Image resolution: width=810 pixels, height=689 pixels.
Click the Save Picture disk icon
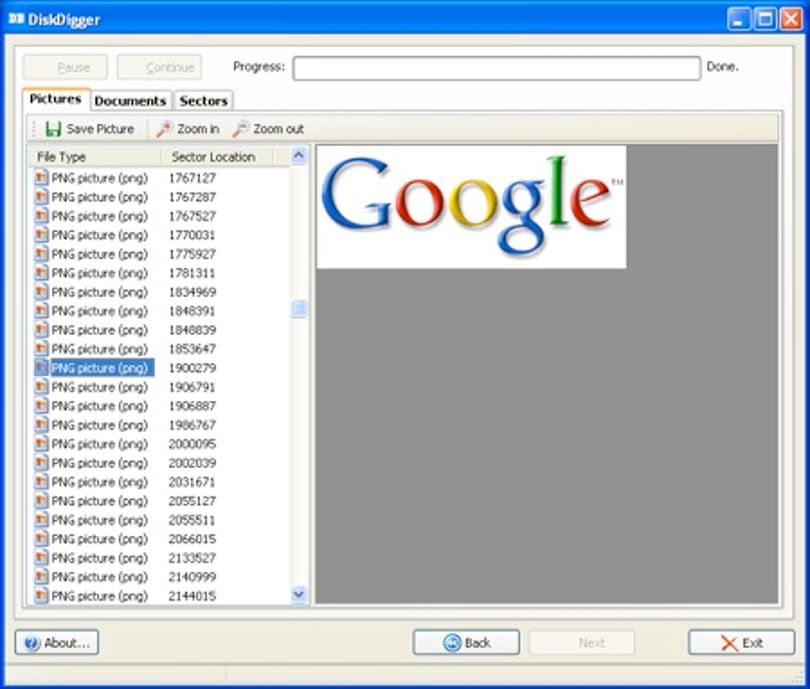click(53, 129)
